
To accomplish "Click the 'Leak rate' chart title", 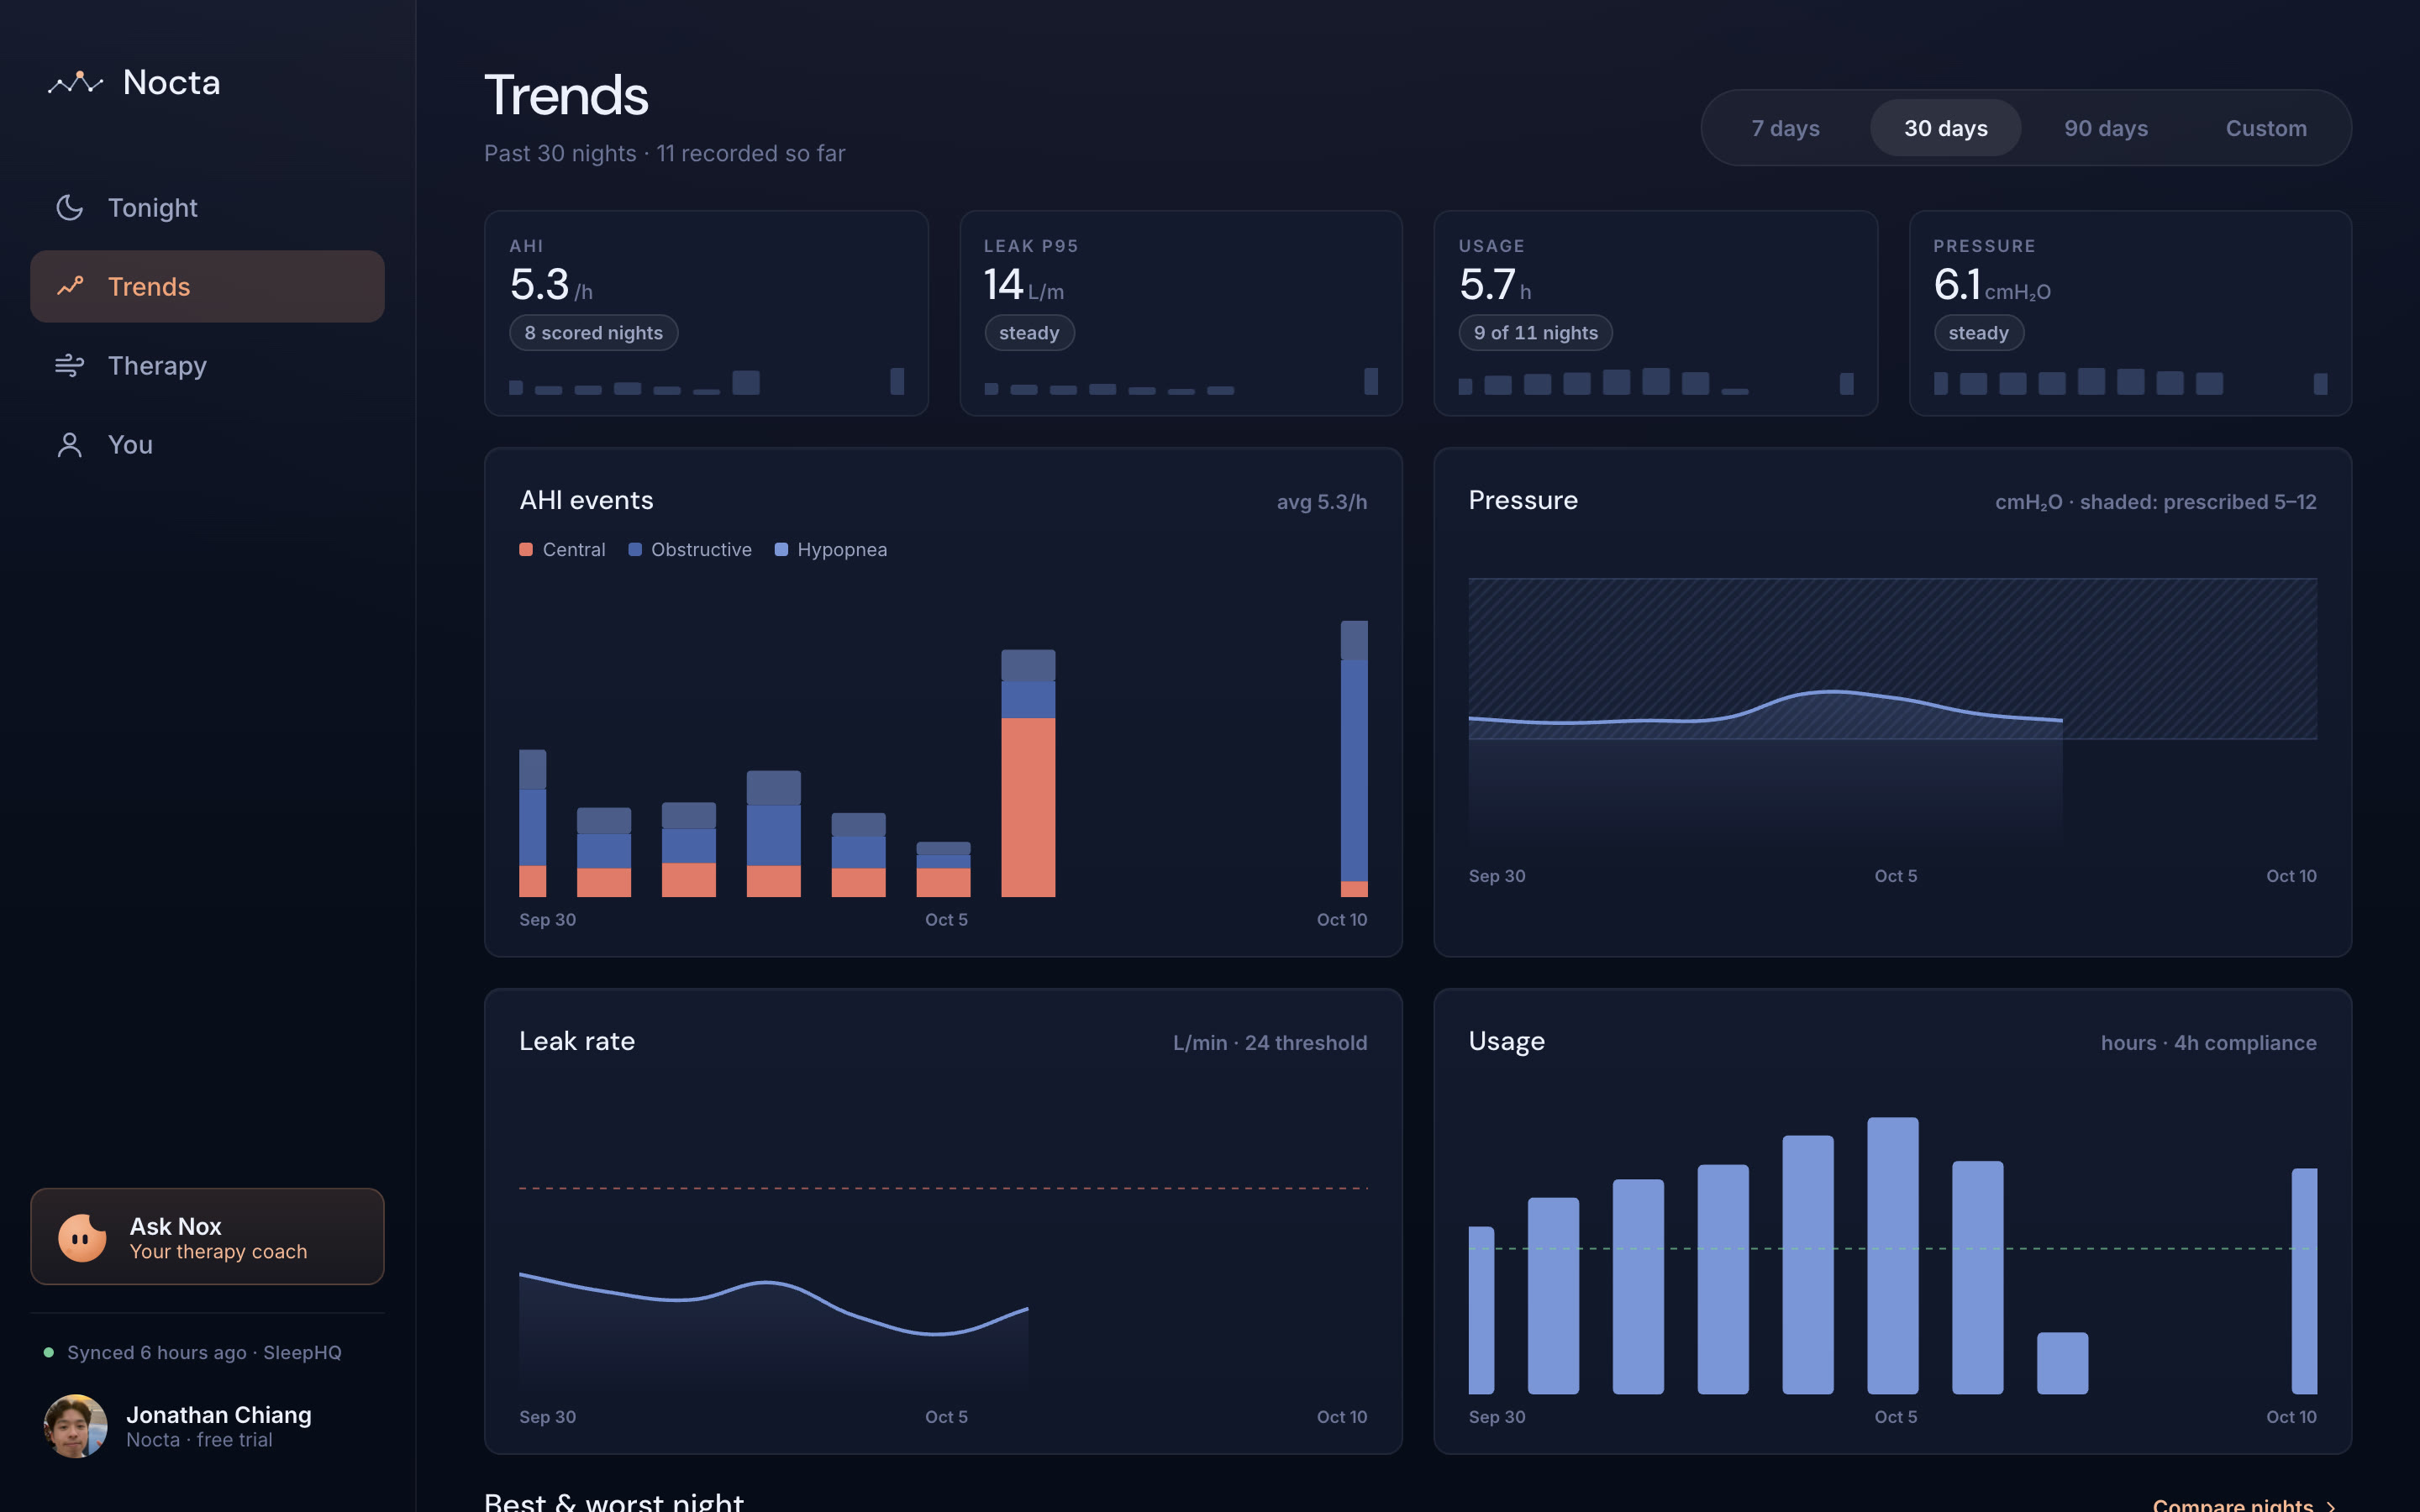I will point(577,1041).
